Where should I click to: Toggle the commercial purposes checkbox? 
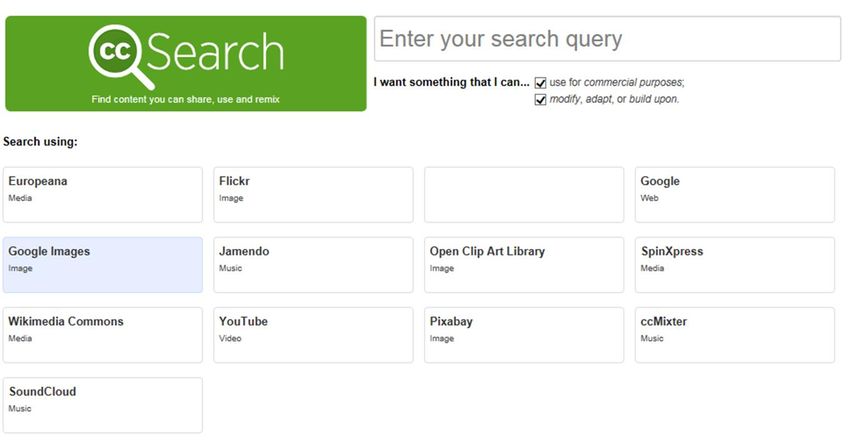click(540, 83)
